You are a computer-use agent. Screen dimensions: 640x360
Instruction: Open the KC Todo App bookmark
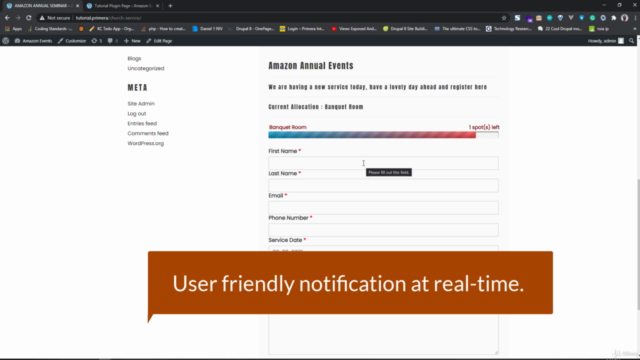(111, 29)
